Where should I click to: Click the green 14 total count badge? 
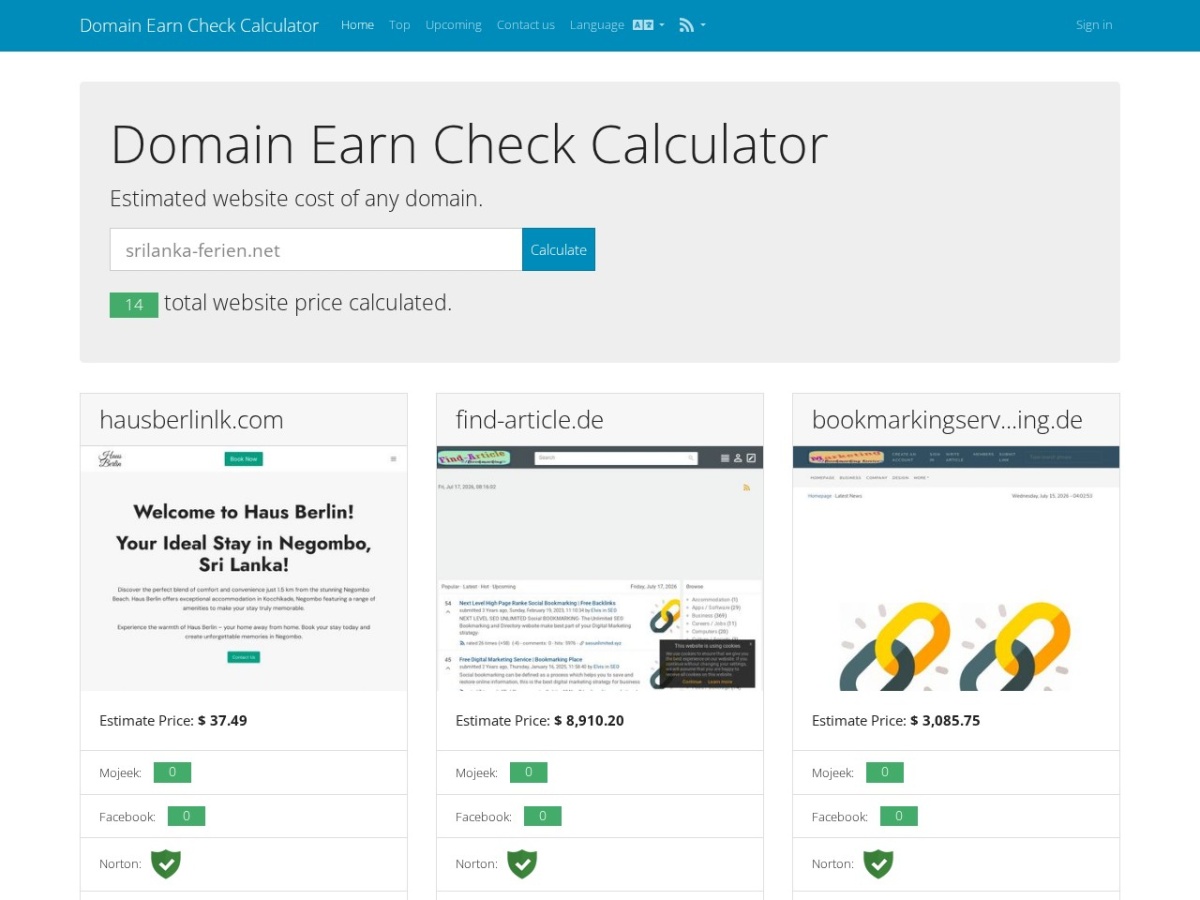(x=134, y=305)
